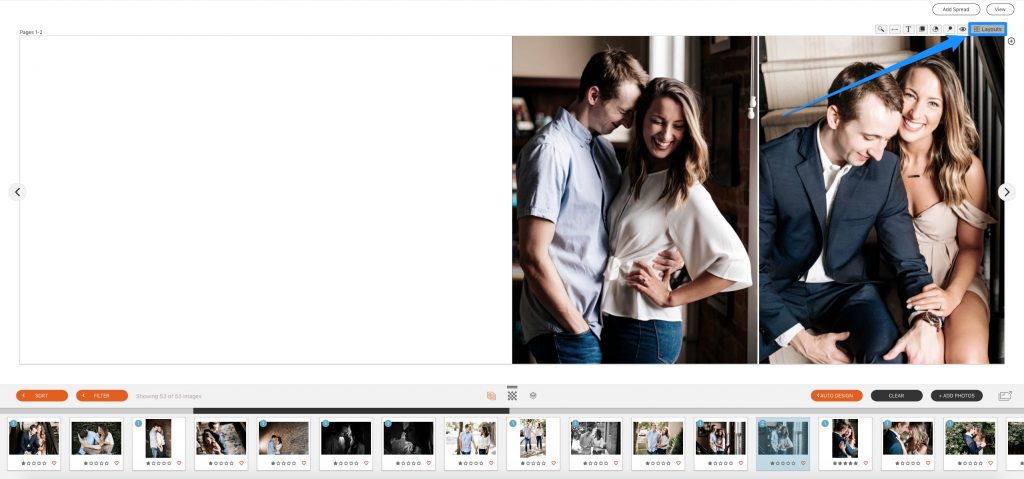The width and height of the screenshot is (1024, 479).
Task: Click heart under the brick arch thumbnail
Action: pos(304,463)
